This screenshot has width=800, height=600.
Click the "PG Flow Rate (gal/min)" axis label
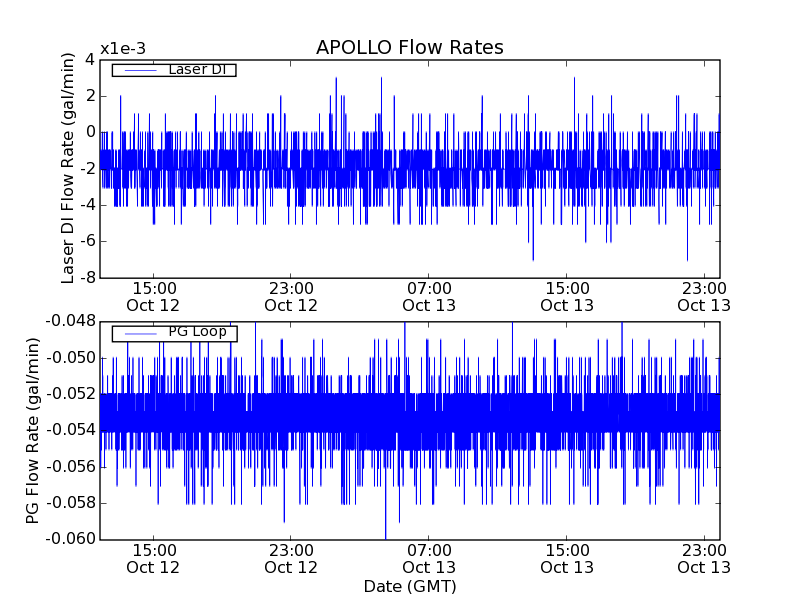[32, 431]
